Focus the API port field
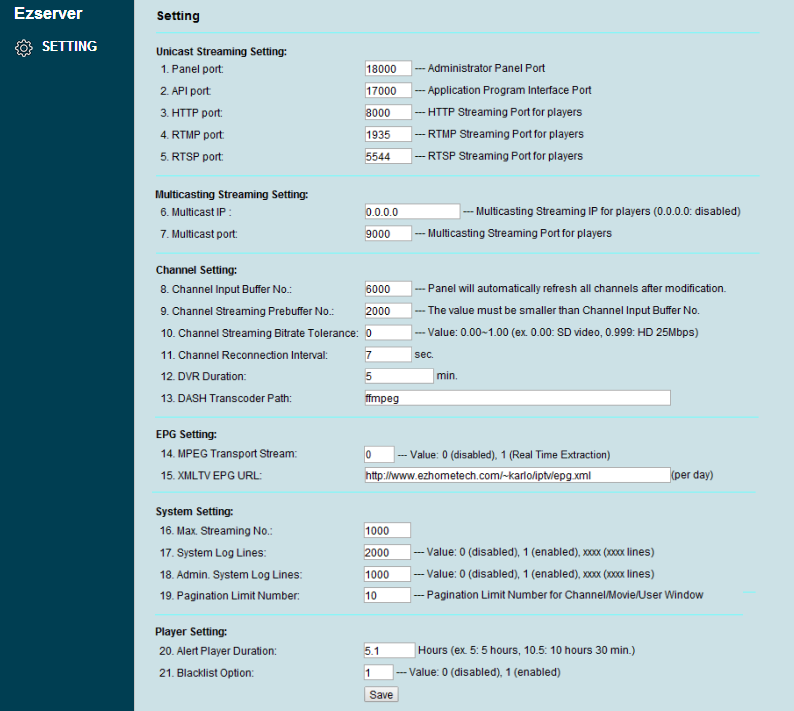The width and height of the screenshot is (794, 711). (388, 91)
